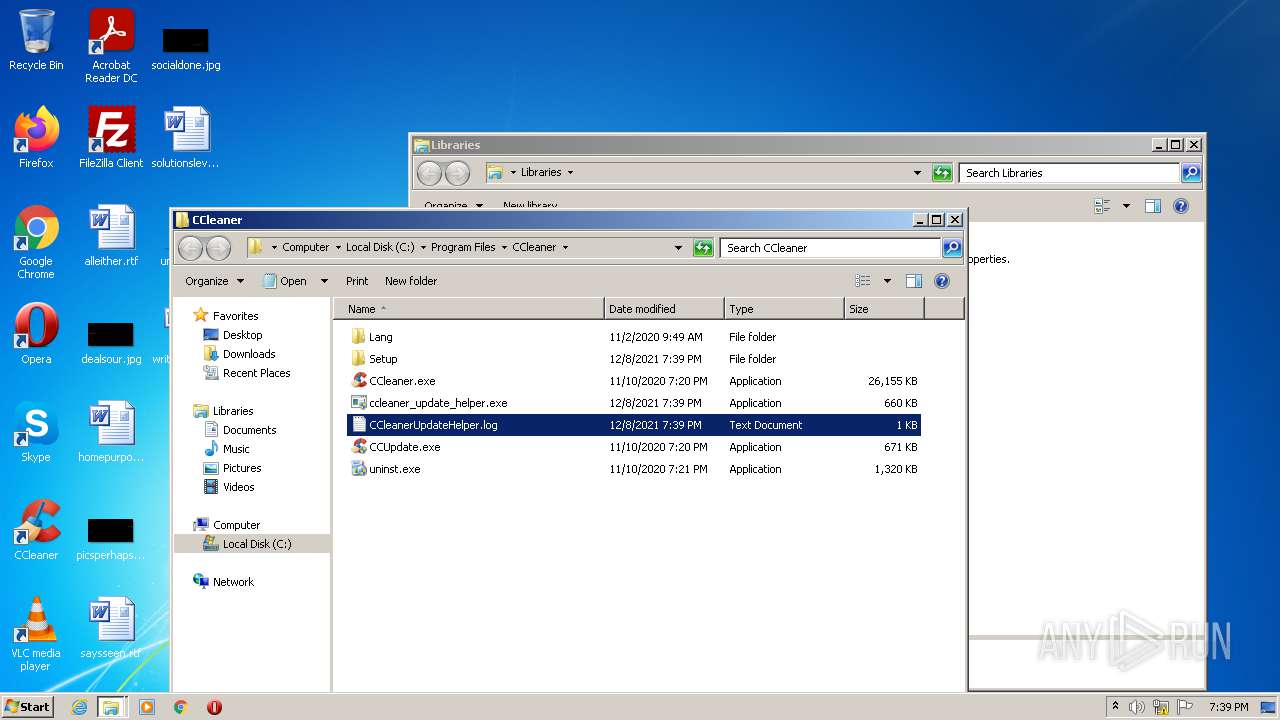The image size is (1280, 720).
Task: Launch Skype desktop shortcut
Action: (x=36, y=432)
